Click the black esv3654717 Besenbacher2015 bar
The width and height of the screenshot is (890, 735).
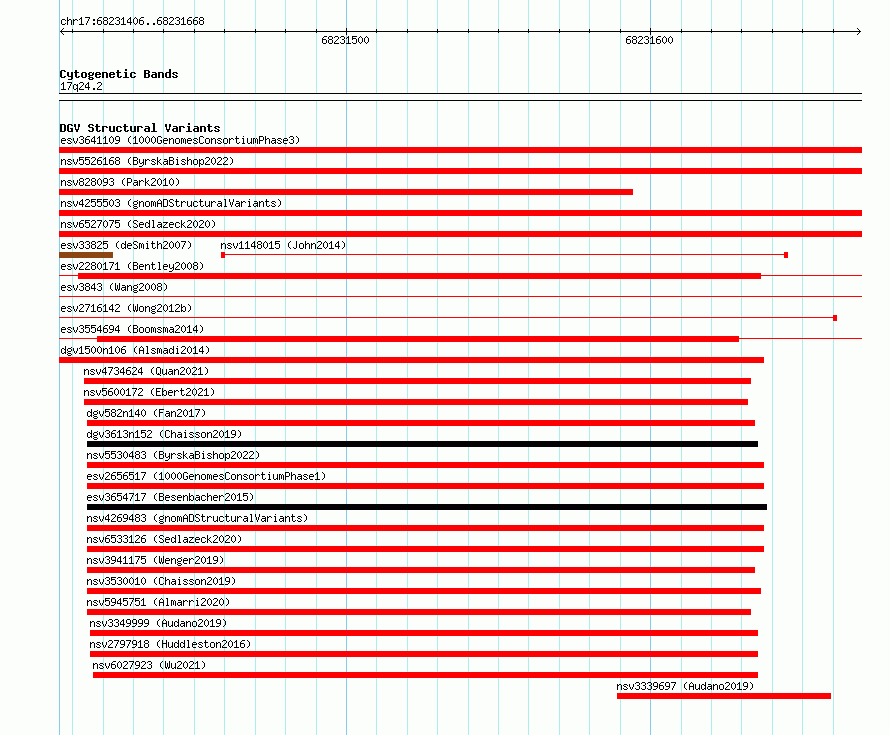click(x=427, y=507)
